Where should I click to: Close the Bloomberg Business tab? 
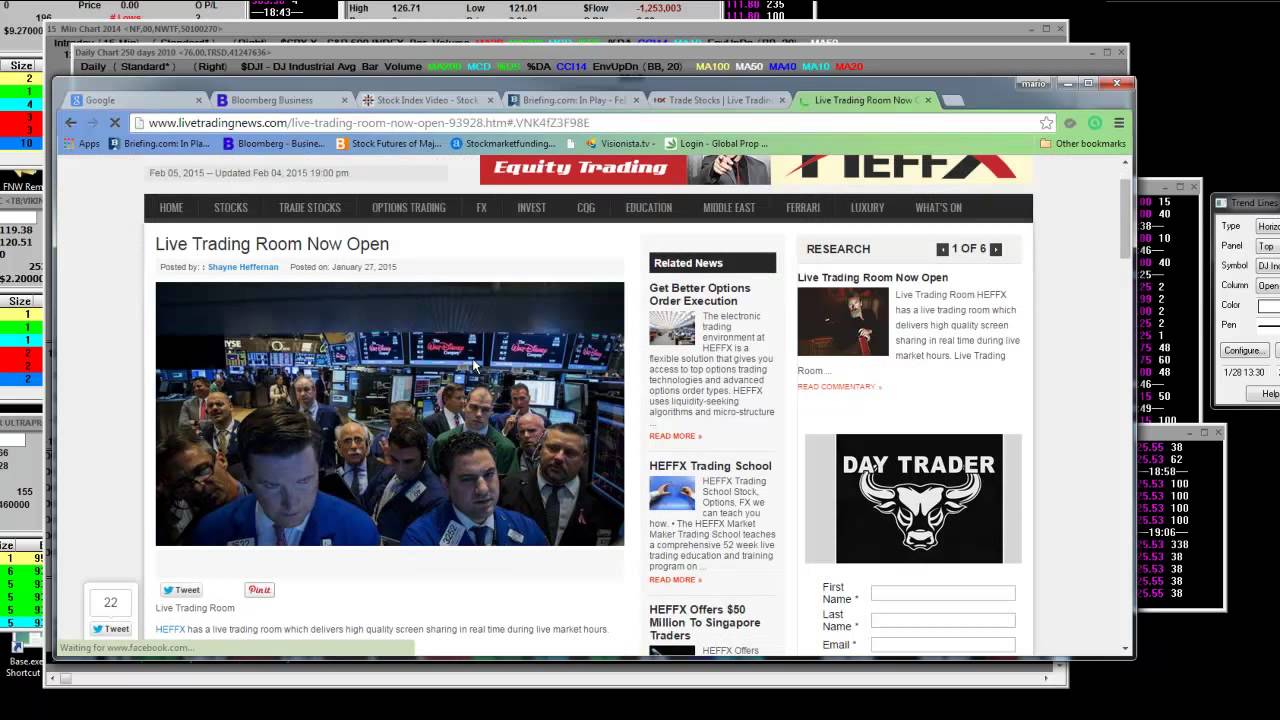click(345, 100)
